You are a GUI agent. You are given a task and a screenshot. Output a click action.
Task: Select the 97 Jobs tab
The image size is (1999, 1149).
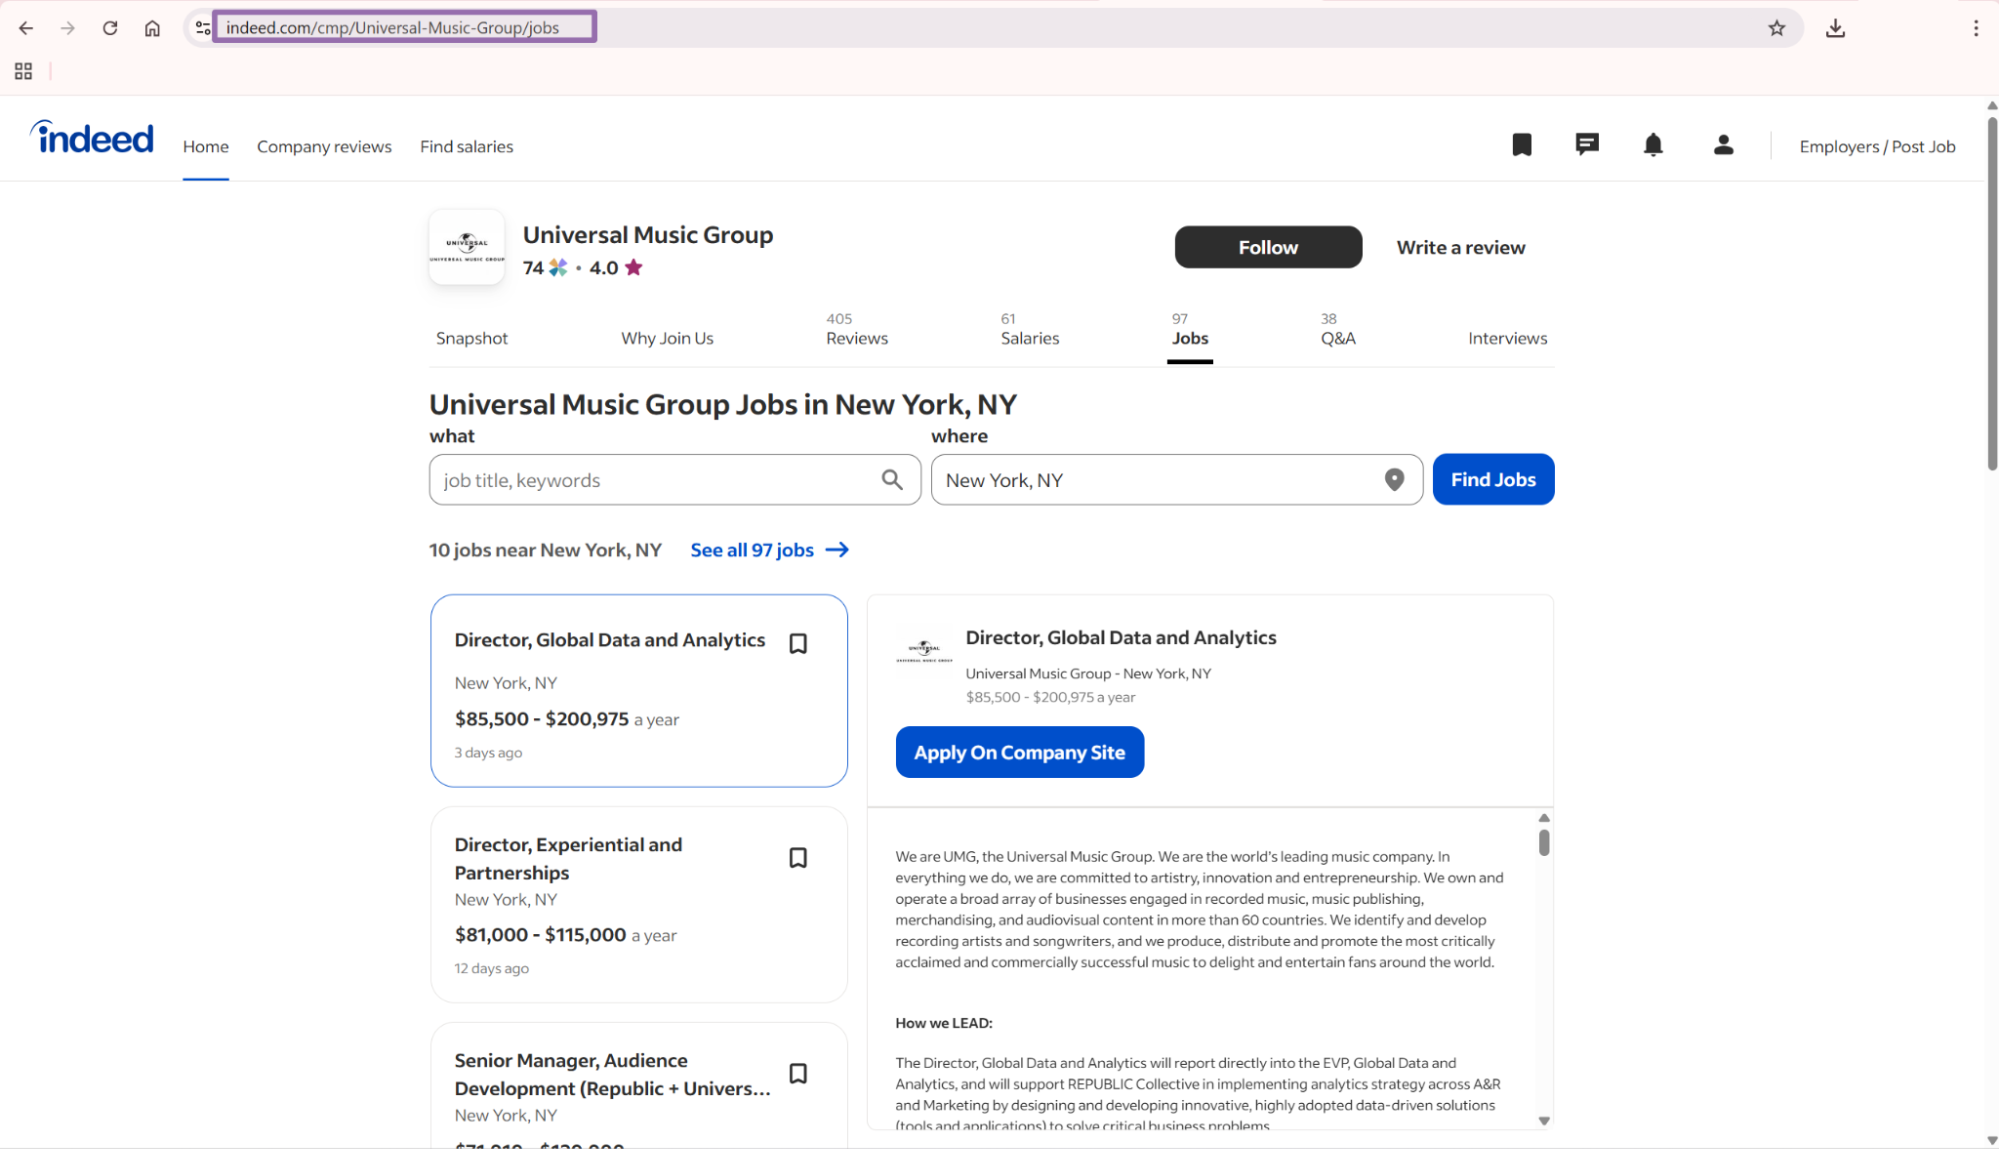click(1190, 329)
